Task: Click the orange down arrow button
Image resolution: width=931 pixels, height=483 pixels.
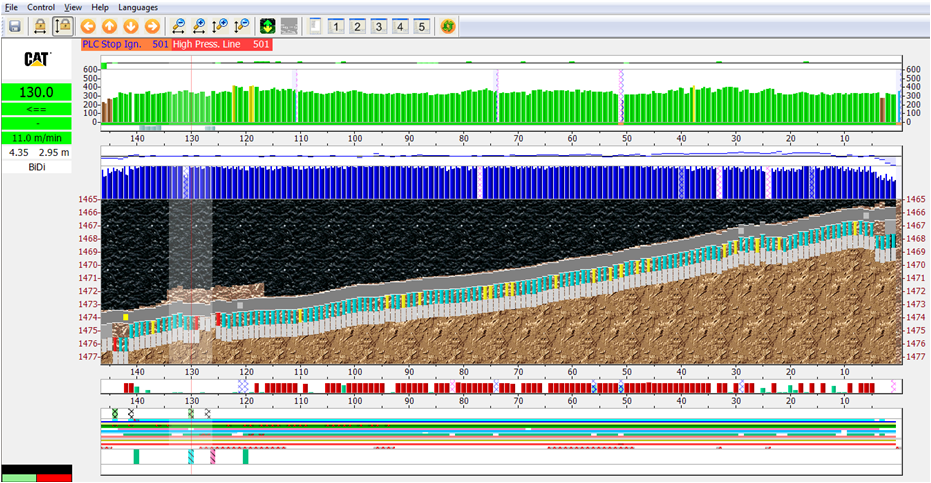Action: (131, 26)
